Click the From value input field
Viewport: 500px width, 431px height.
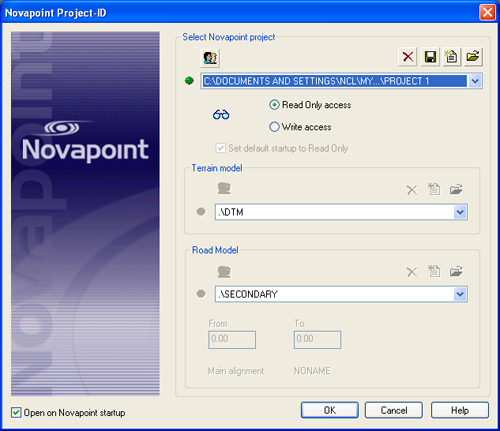[232, 339]
